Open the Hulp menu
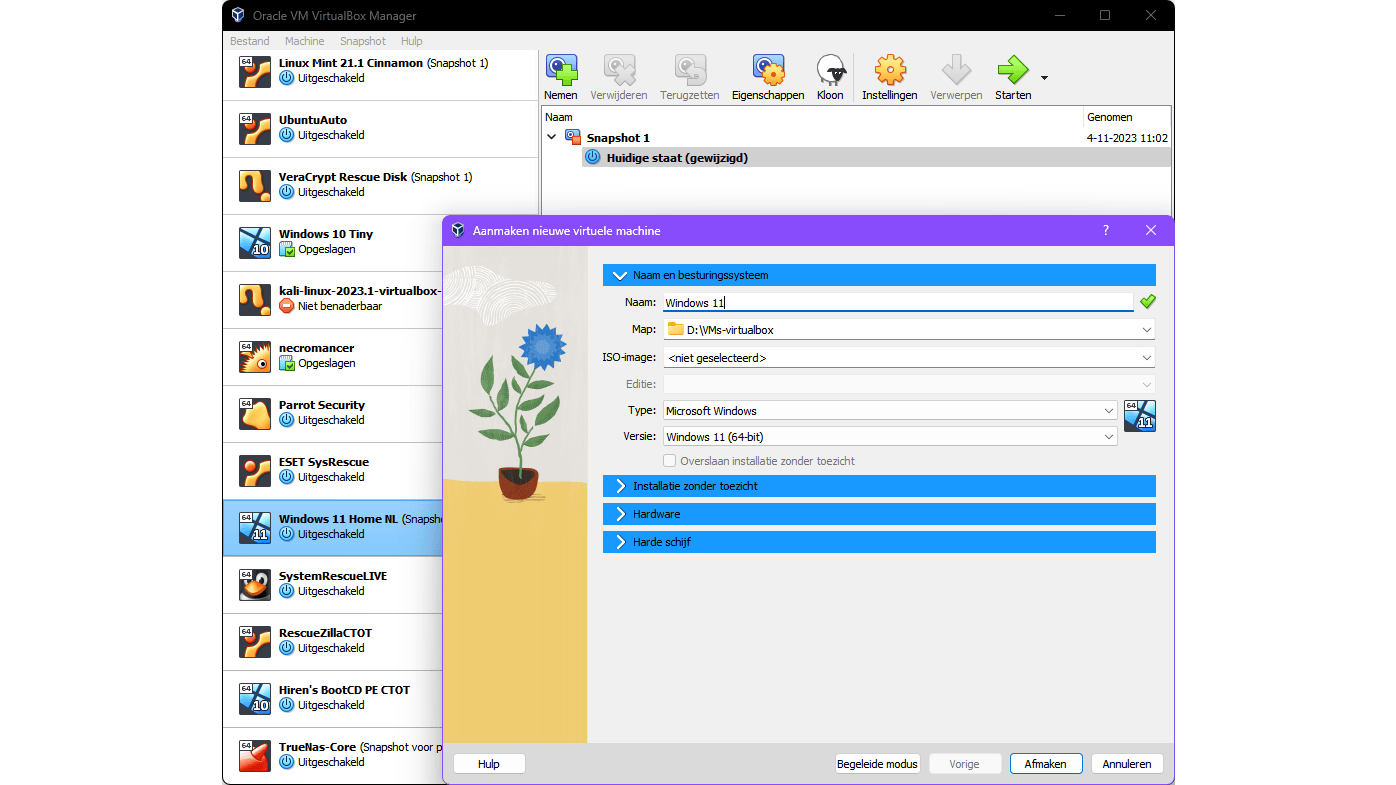This screenshot has height=785, width=1396. tap(411, 41)
